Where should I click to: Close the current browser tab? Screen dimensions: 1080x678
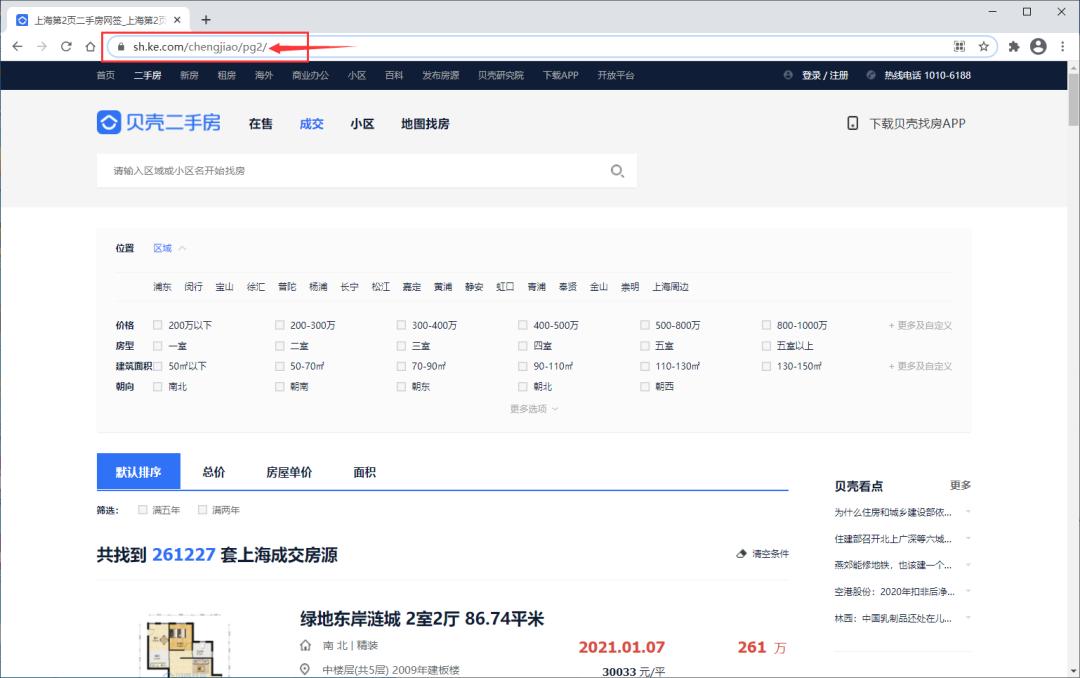point(177,20)
